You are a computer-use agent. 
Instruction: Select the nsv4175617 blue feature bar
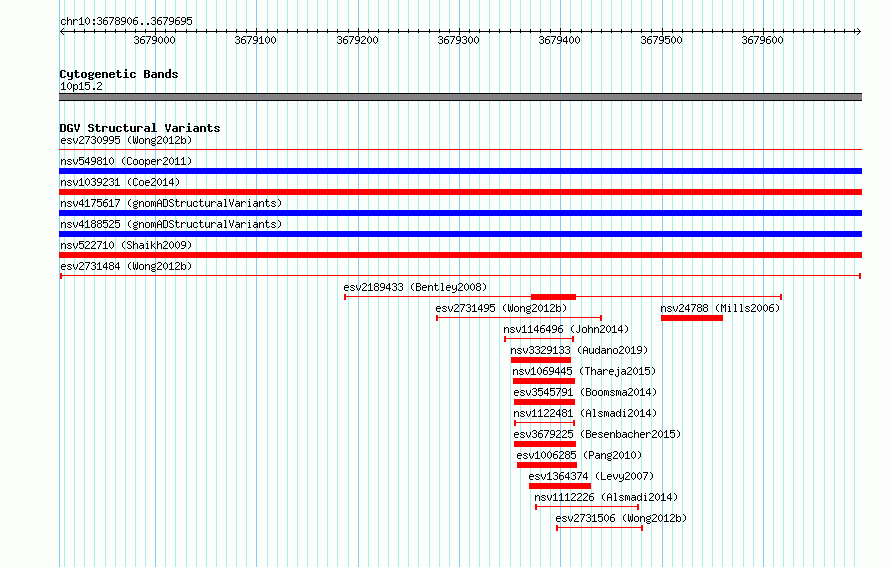(460, 213)
